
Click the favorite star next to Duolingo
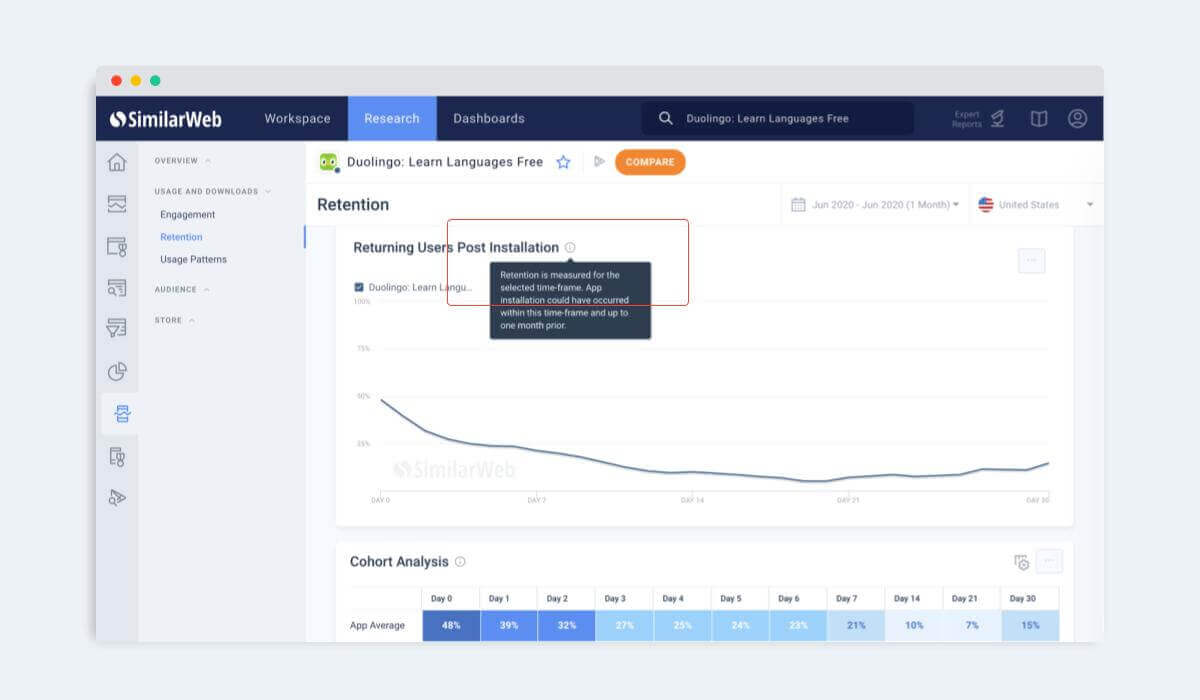click(563, 162)
